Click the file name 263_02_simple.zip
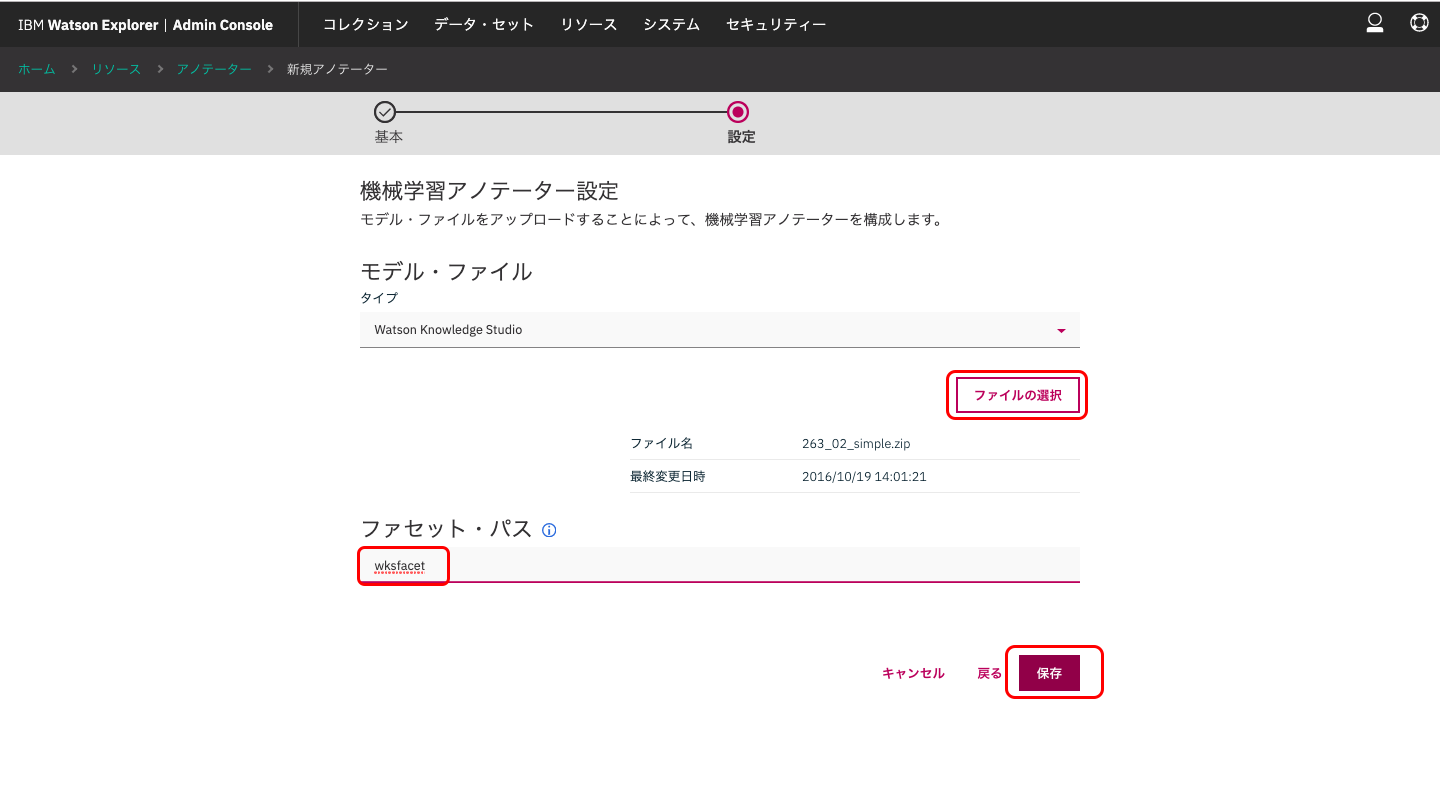Image resolution: width=1440 pixels, height=791 pixels. click(x=856, y=443)
